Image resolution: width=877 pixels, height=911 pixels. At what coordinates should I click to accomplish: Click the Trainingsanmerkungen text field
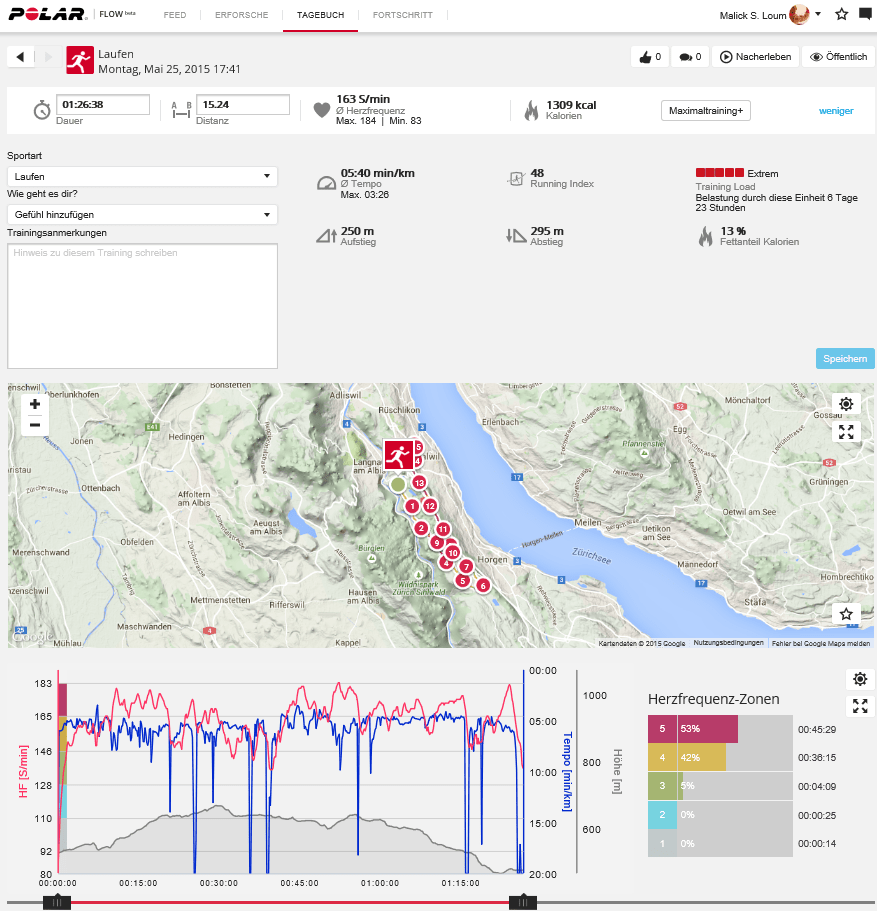tap(142, 305)
